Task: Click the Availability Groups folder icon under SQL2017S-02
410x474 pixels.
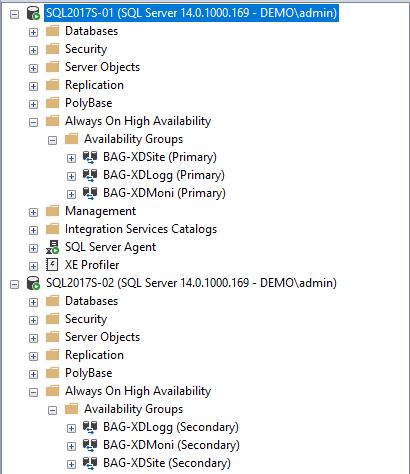Action: tap(71, 409)
